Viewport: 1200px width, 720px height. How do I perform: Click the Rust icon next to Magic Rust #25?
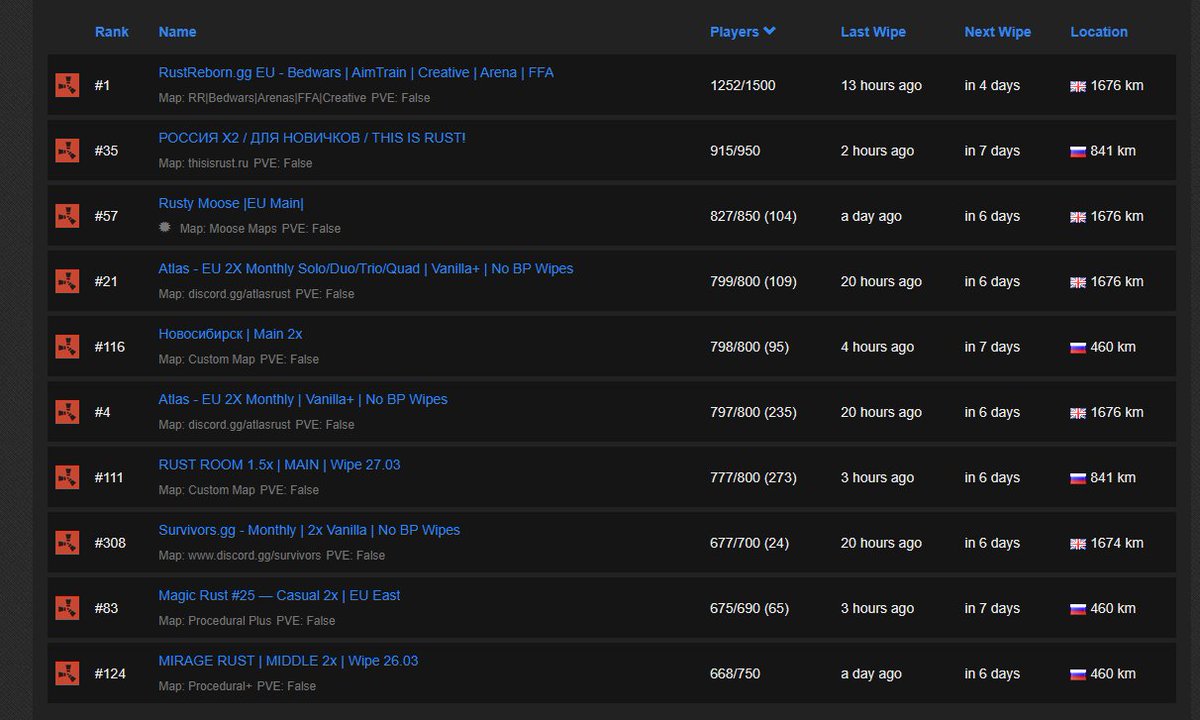67,608
